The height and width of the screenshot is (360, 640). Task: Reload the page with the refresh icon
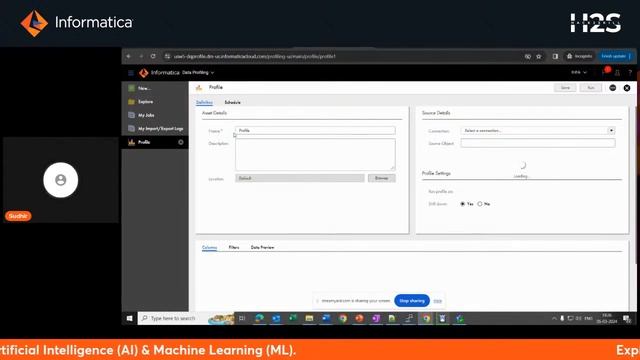pyautogui.click(x=153, y=56)
